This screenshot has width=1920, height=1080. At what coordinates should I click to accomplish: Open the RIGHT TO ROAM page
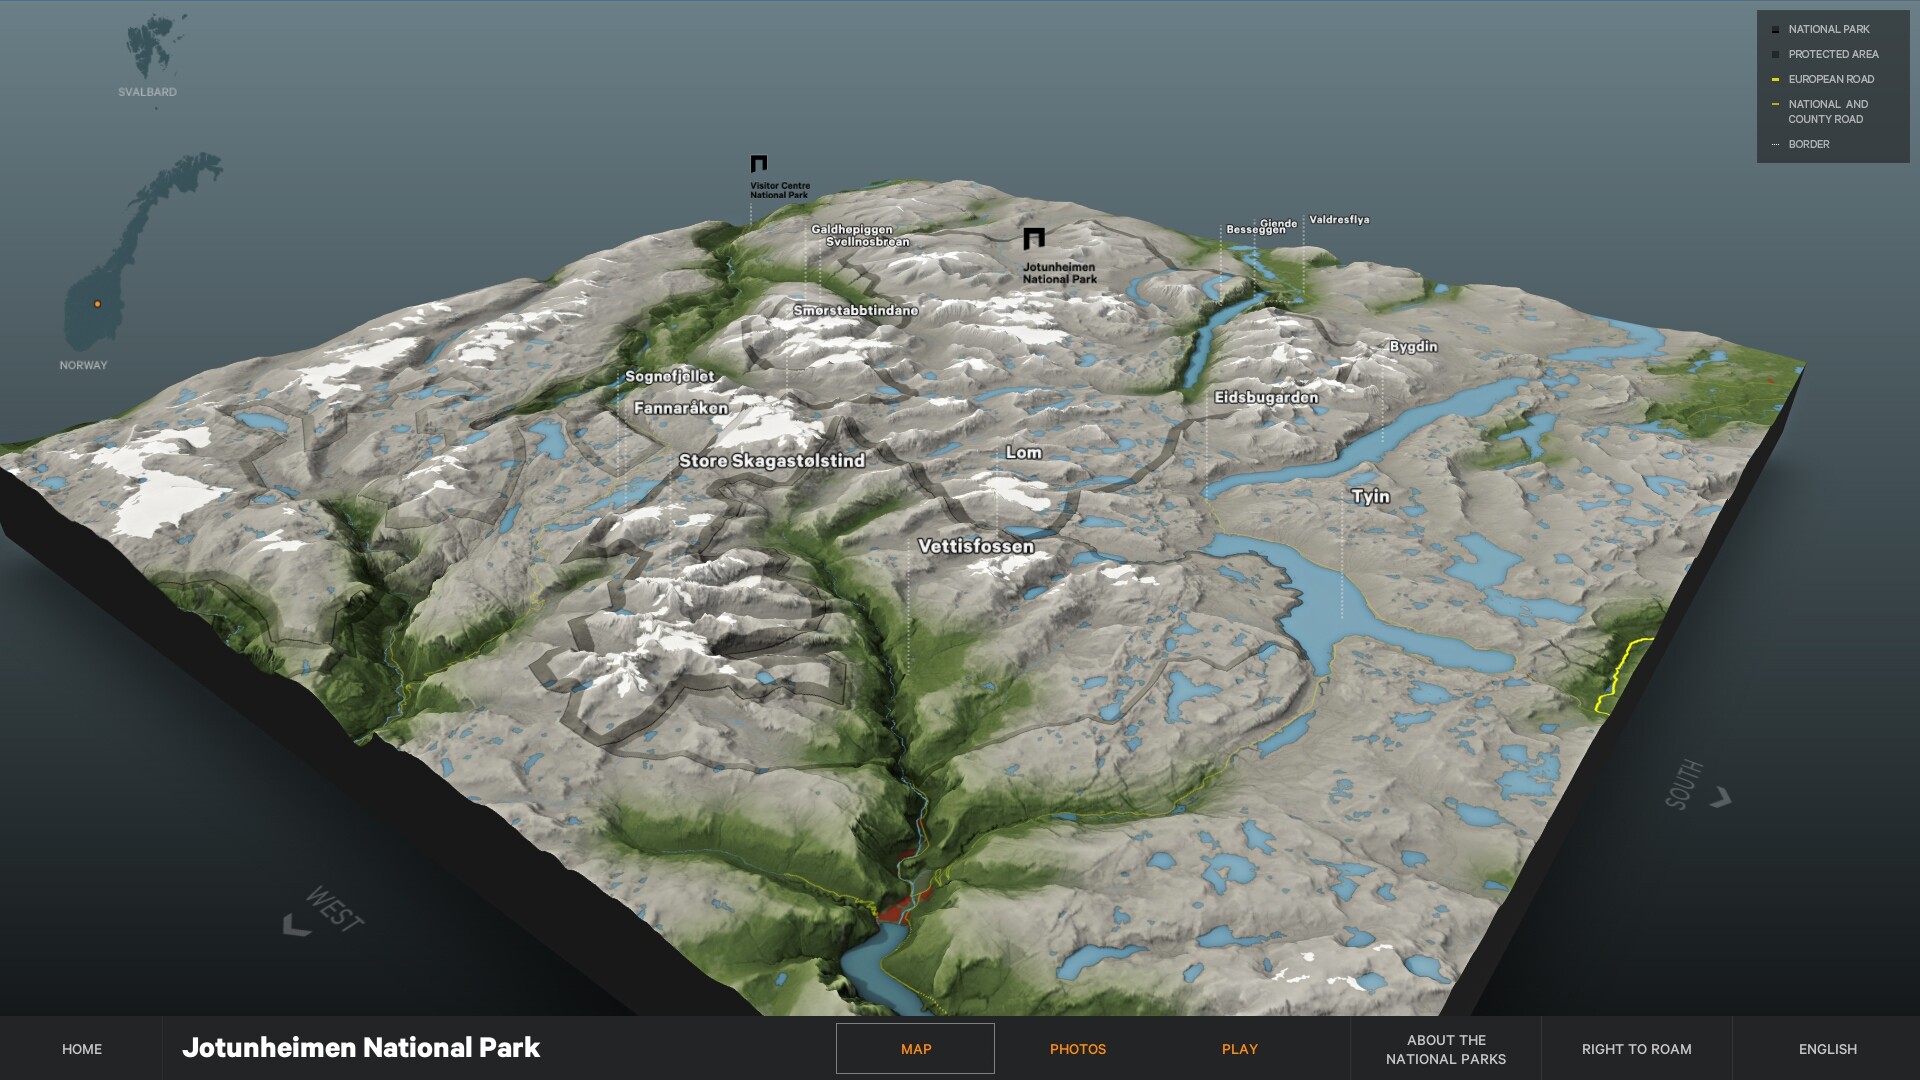coord(1636,1049)
